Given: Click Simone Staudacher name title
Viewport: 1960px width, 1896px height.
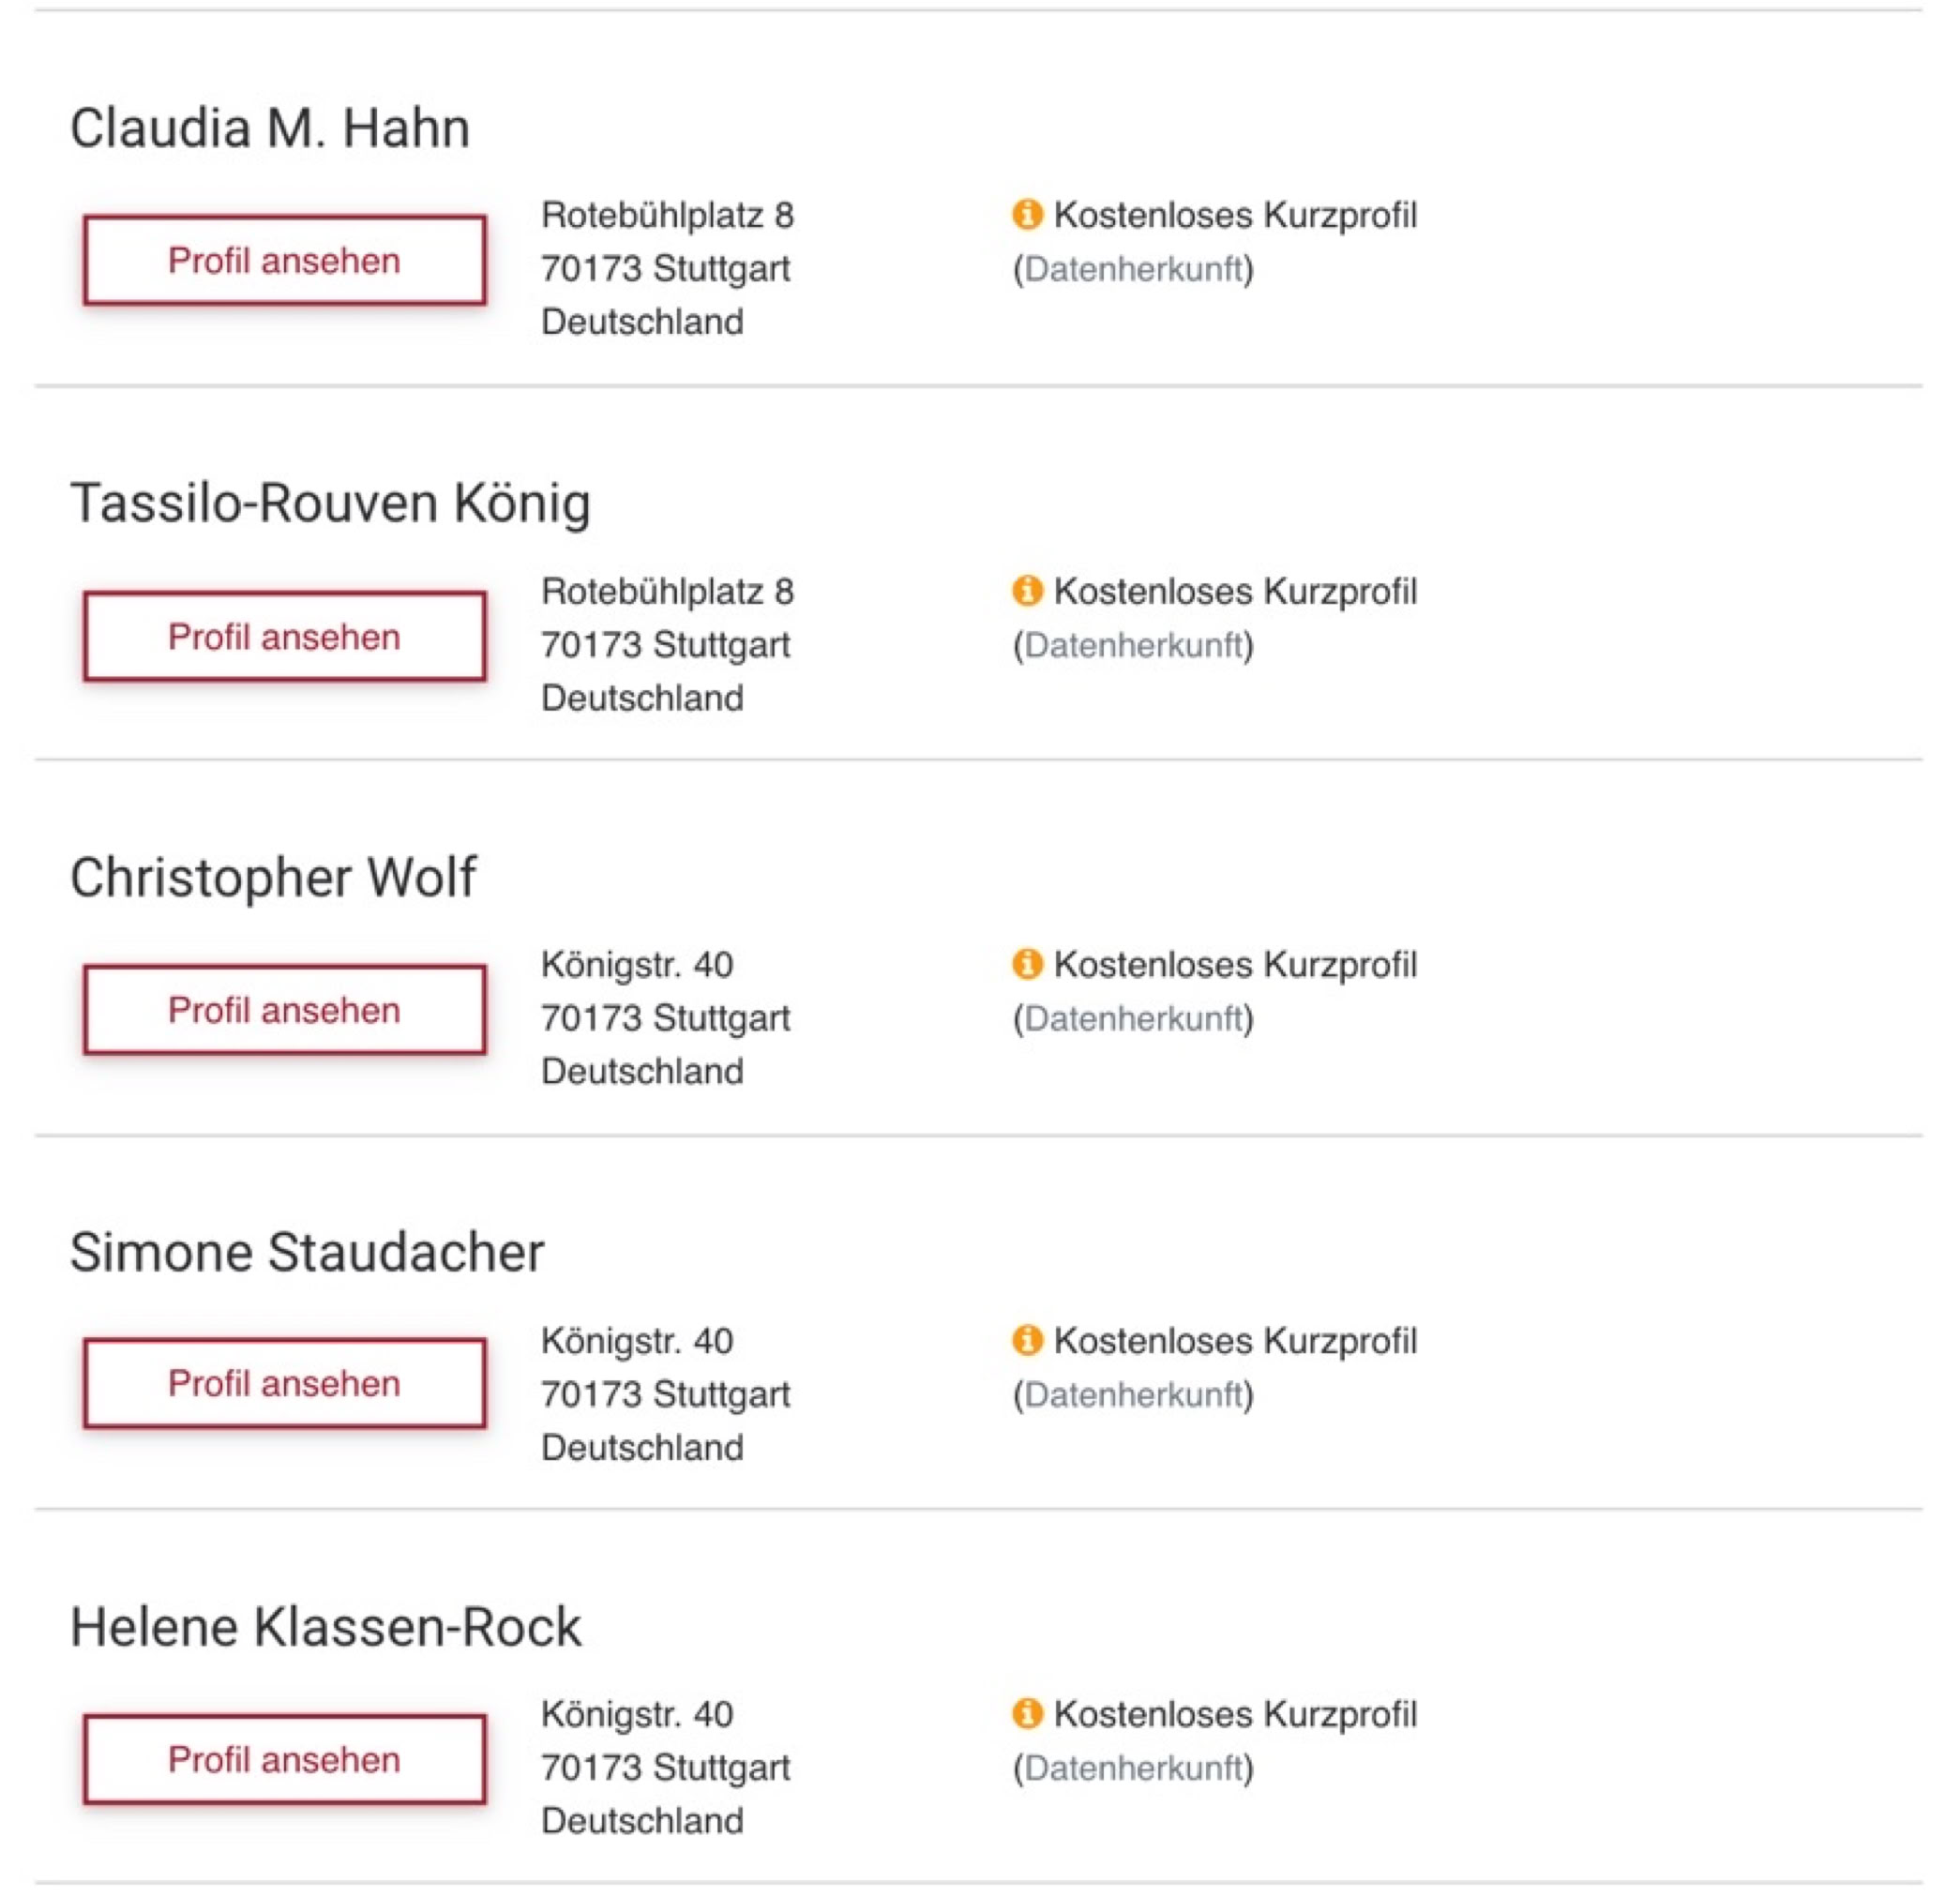Looking at the screenshot, I should coord(307,1252).
